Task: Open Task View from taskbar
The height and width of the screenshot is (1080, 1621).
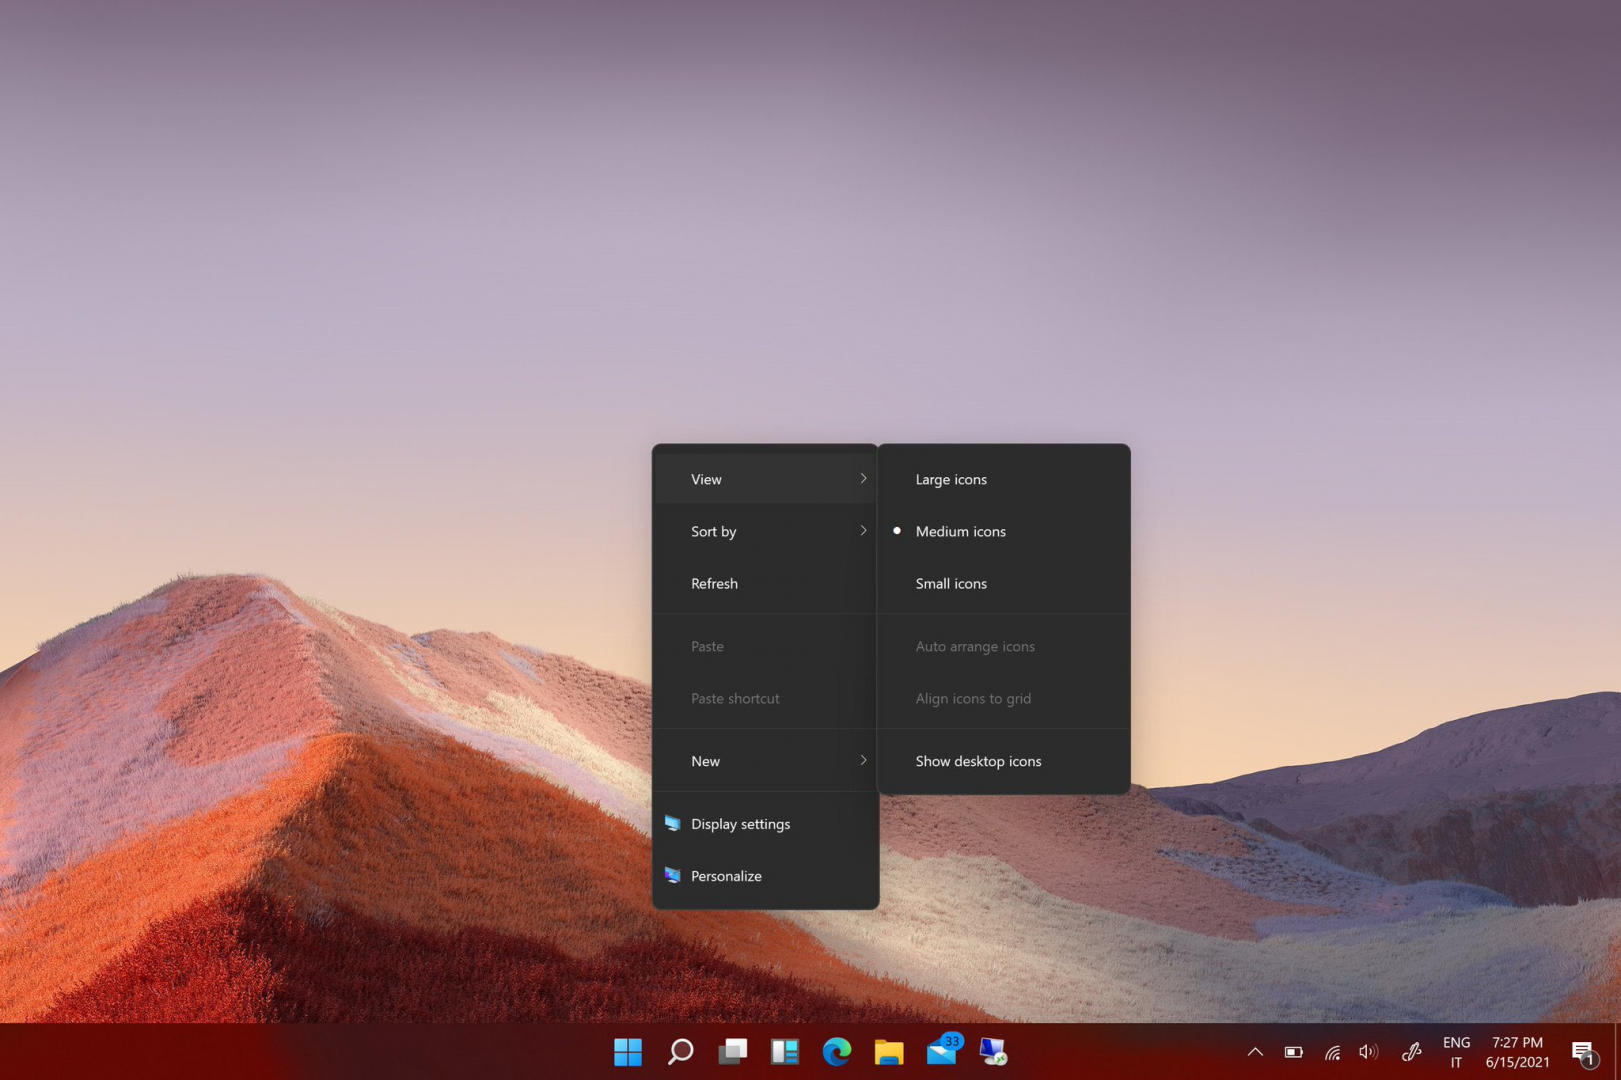Action: [732, 1052]
